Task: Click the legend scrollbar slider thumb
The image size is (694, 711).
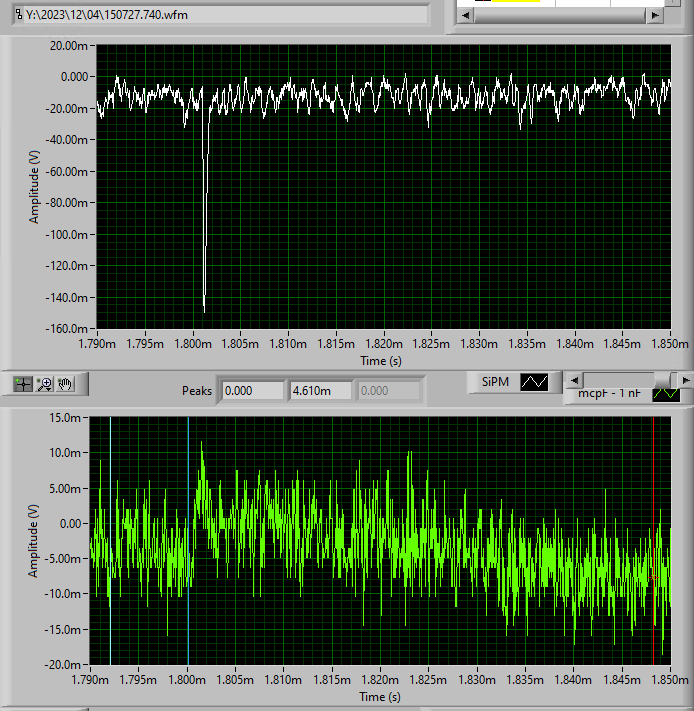Action: pyautogui.click(x=664, y=380)
